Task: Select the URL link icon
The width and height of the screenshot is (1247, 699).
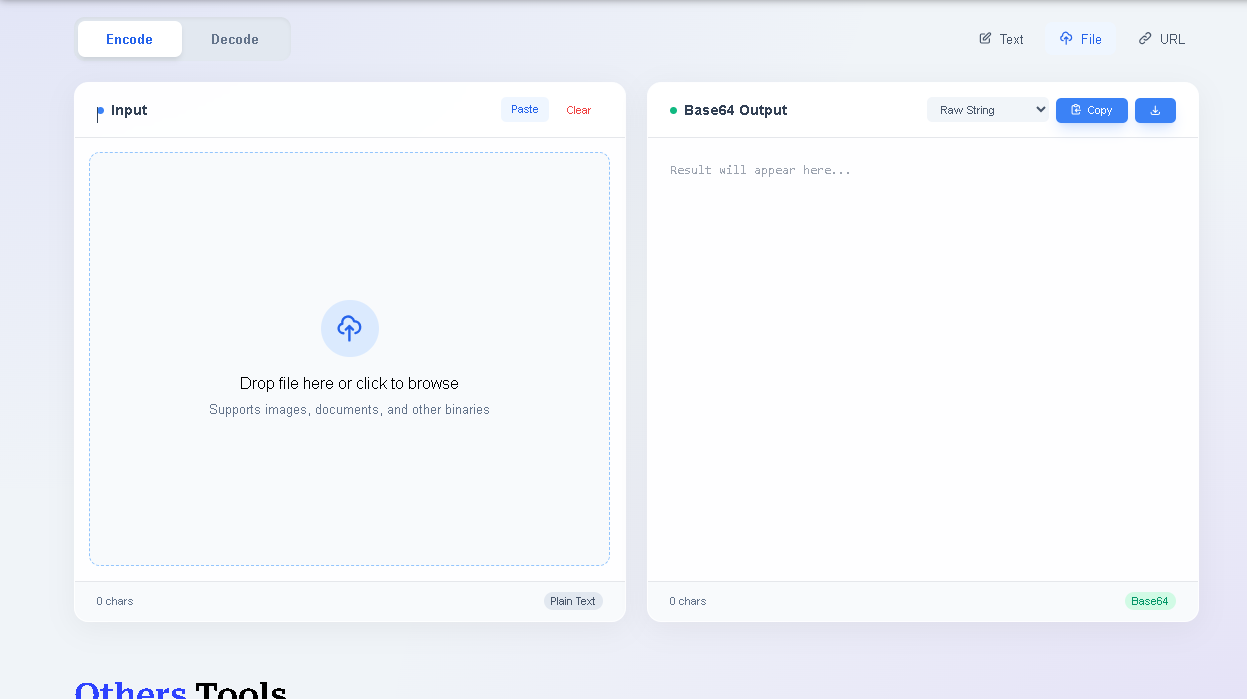Action: (1144, 38)
